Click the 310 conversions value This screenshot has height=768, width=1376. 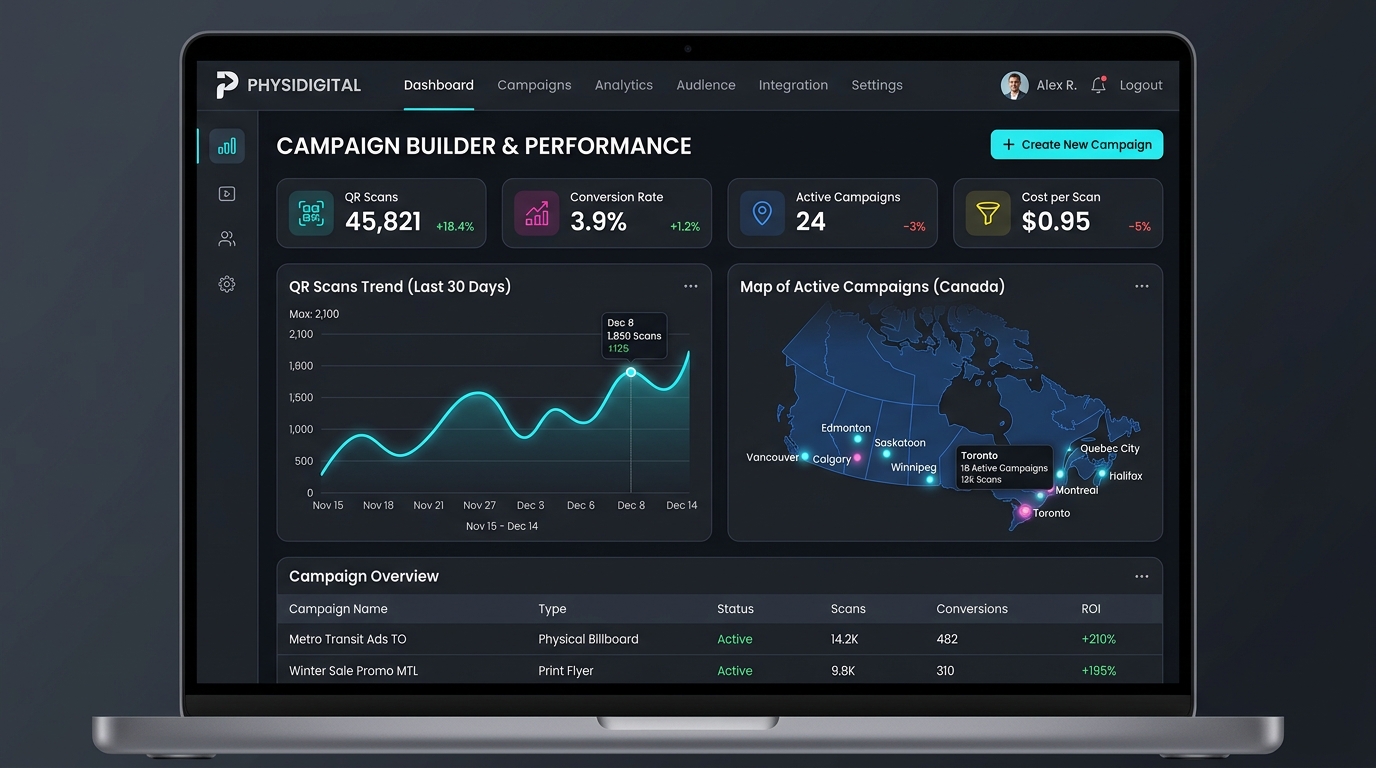945,671
